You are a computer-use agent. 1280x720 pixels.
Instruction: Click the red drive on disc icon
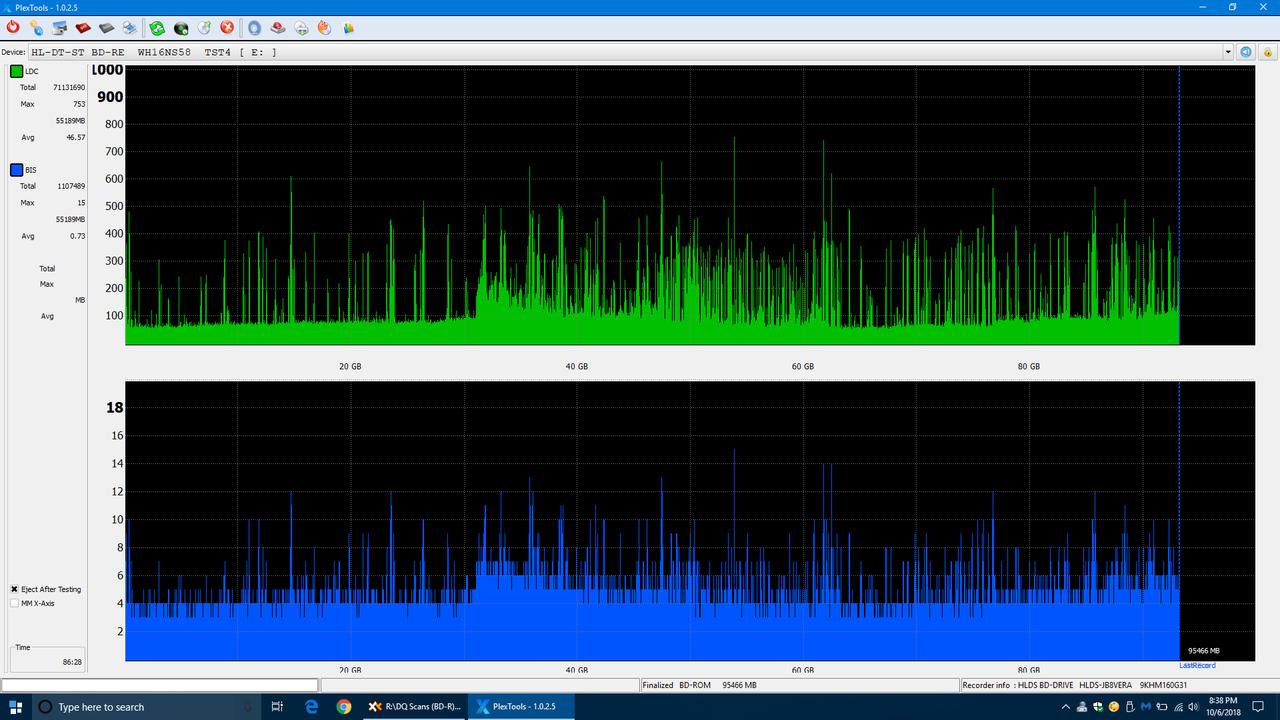coord(278,28)
